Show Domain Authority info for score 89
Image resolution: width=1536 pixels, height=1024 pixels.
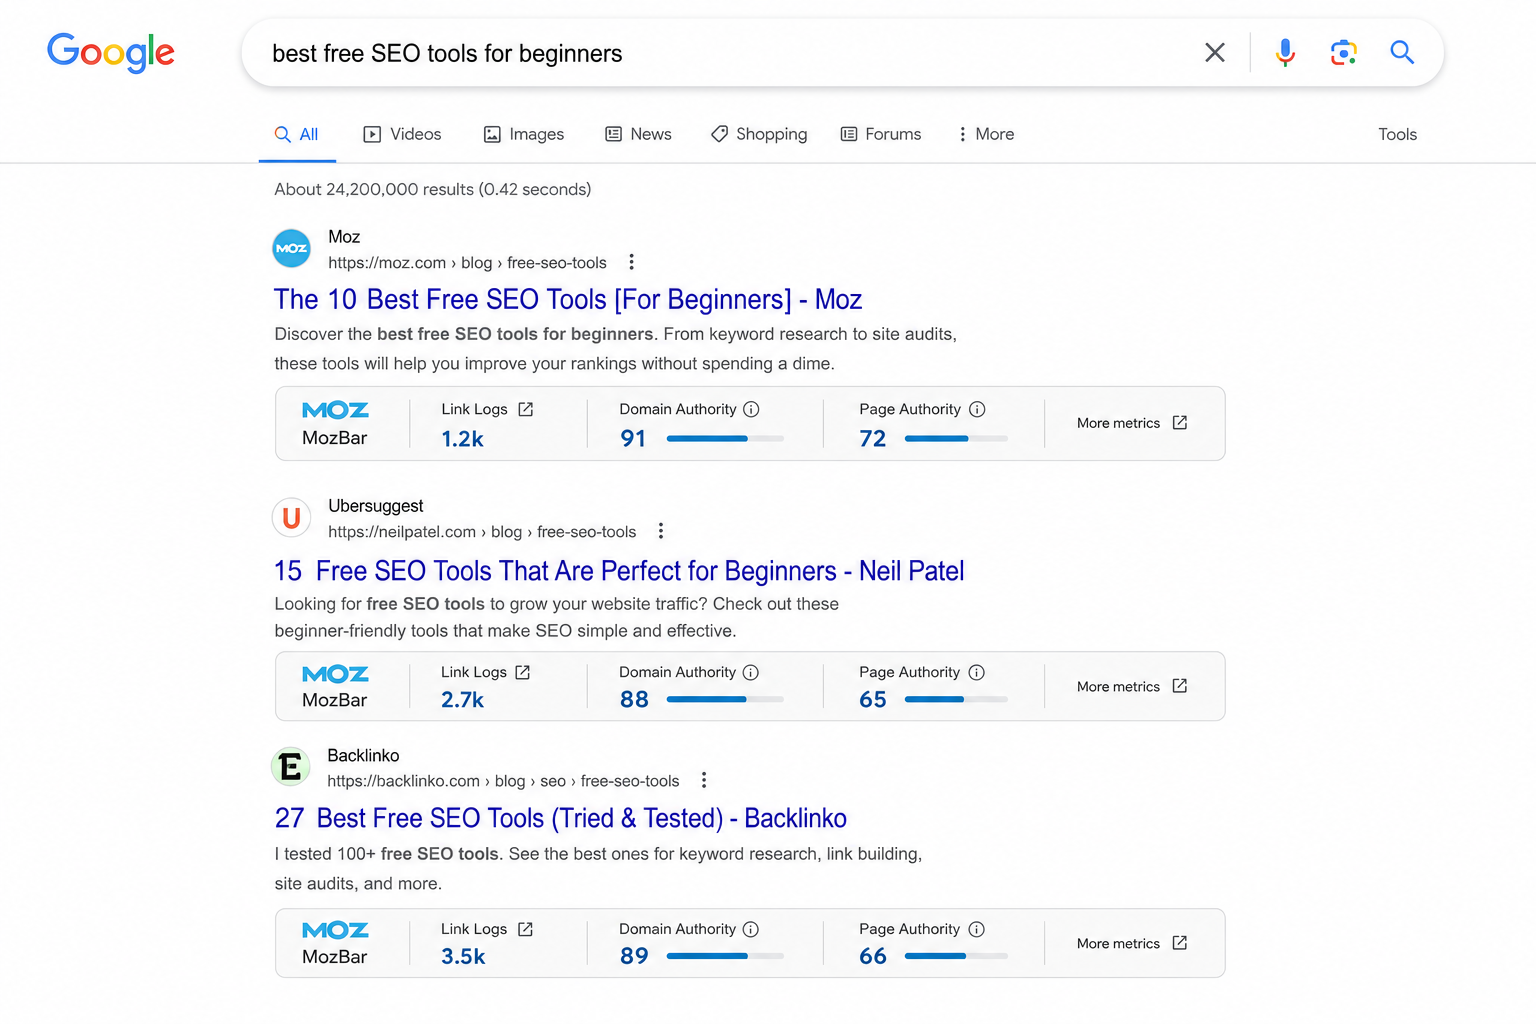click(x=751, y=929)
